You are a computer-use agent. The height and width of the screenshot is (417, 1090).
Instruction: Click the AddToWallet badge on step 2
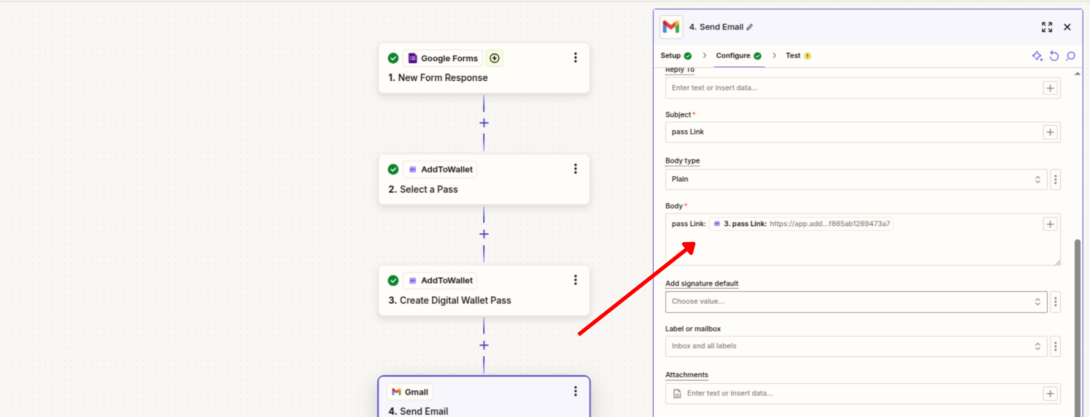440,170
